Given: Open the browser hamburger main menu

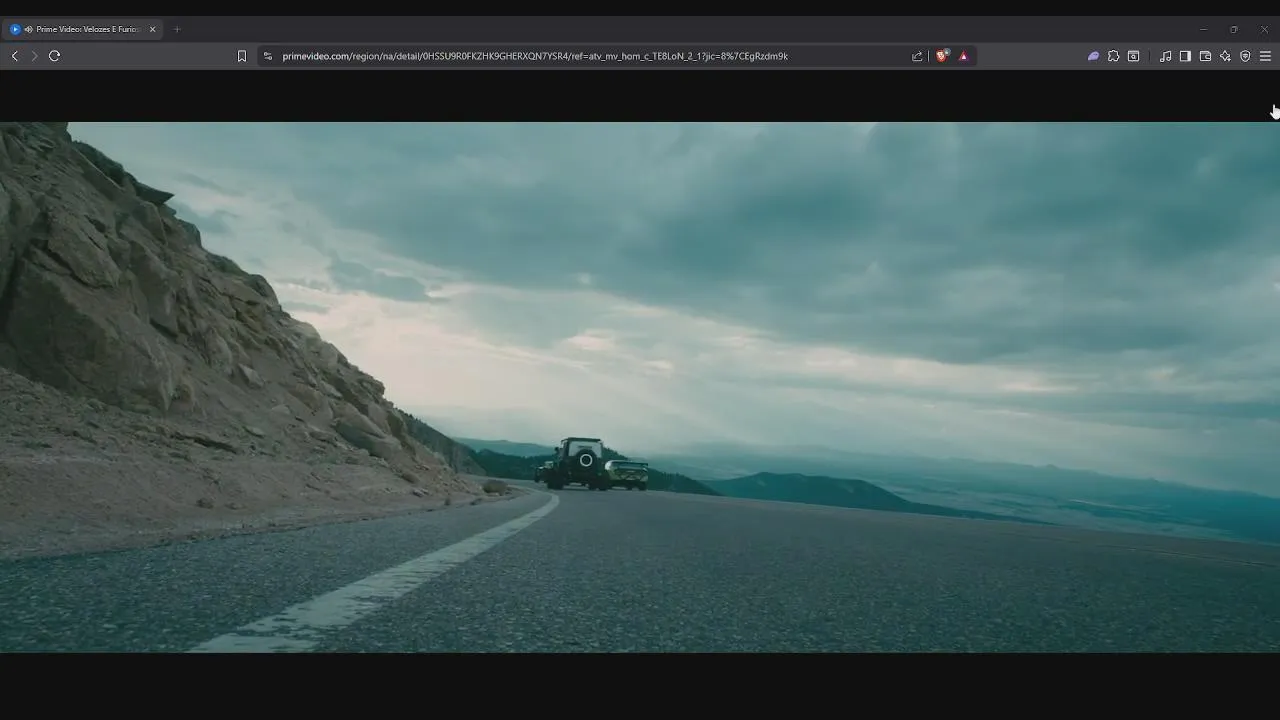Looking at the screenshot, I should pyautogui.click(x=1265, y=56).
